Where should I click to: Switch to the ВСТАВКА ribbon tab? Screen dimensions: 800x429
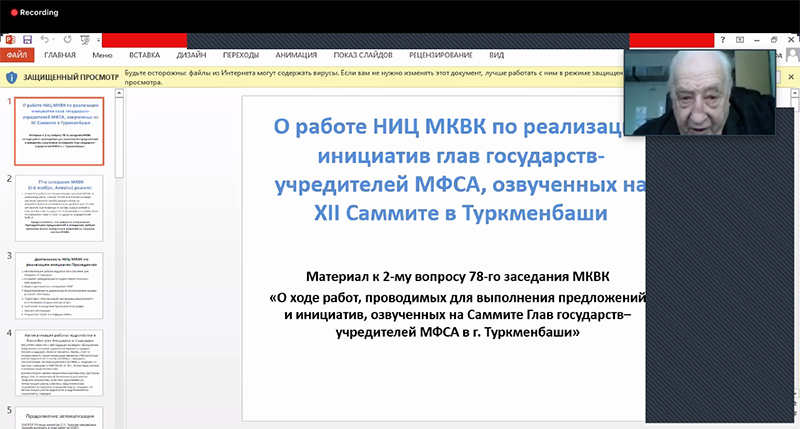tap(145, 55)
